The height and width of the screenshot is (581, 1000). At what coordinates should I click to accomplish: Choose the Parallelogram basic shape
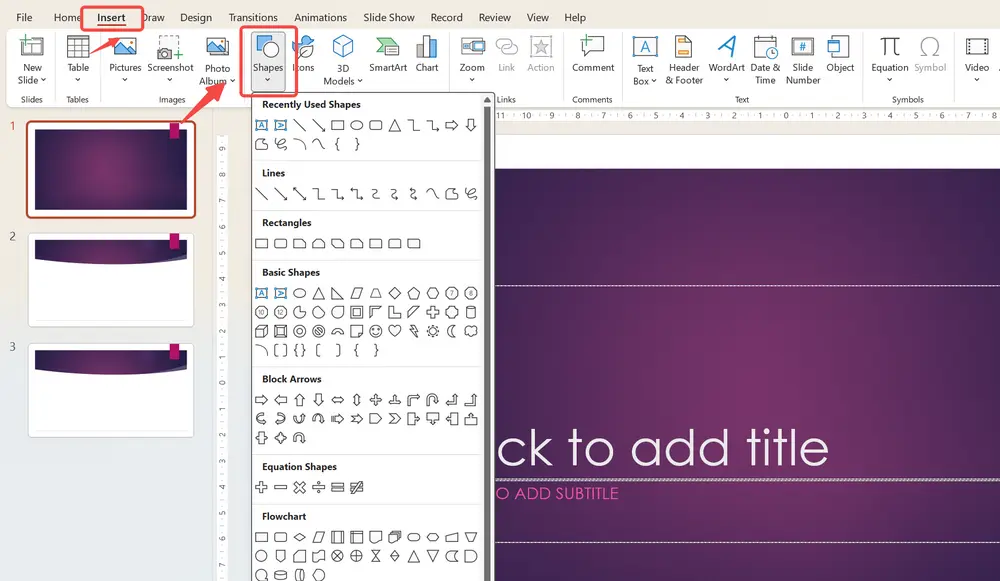coord(357,293)
